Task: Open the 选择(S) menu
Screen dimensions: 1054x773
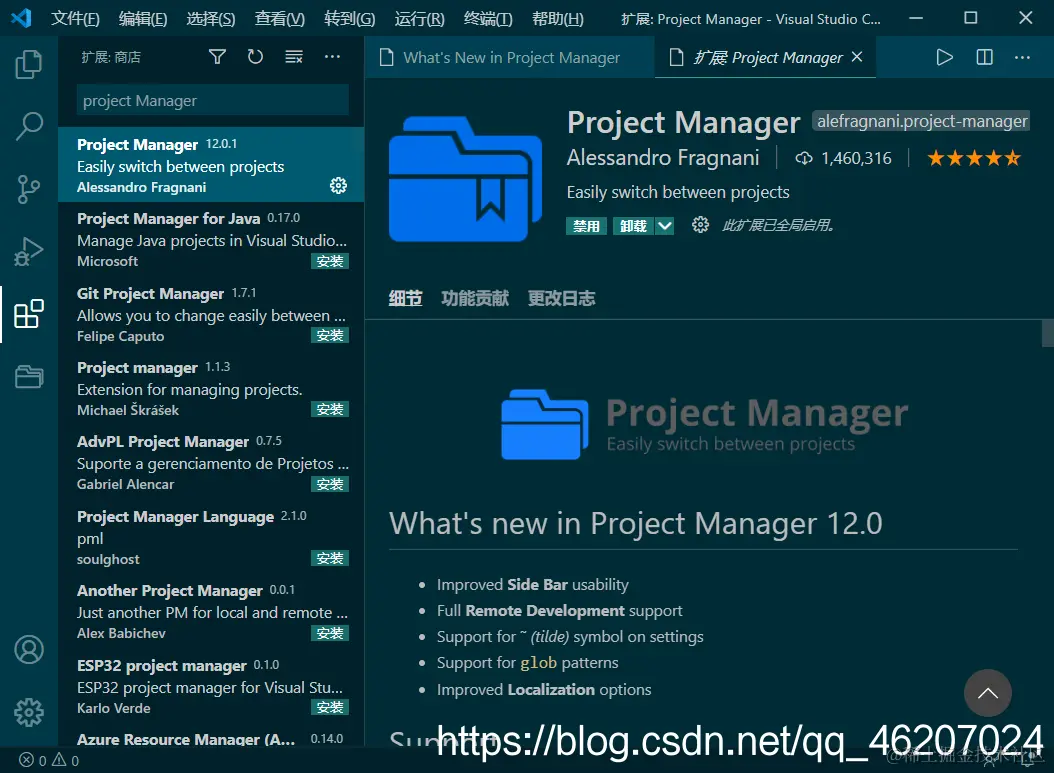Action: point(211,18)
